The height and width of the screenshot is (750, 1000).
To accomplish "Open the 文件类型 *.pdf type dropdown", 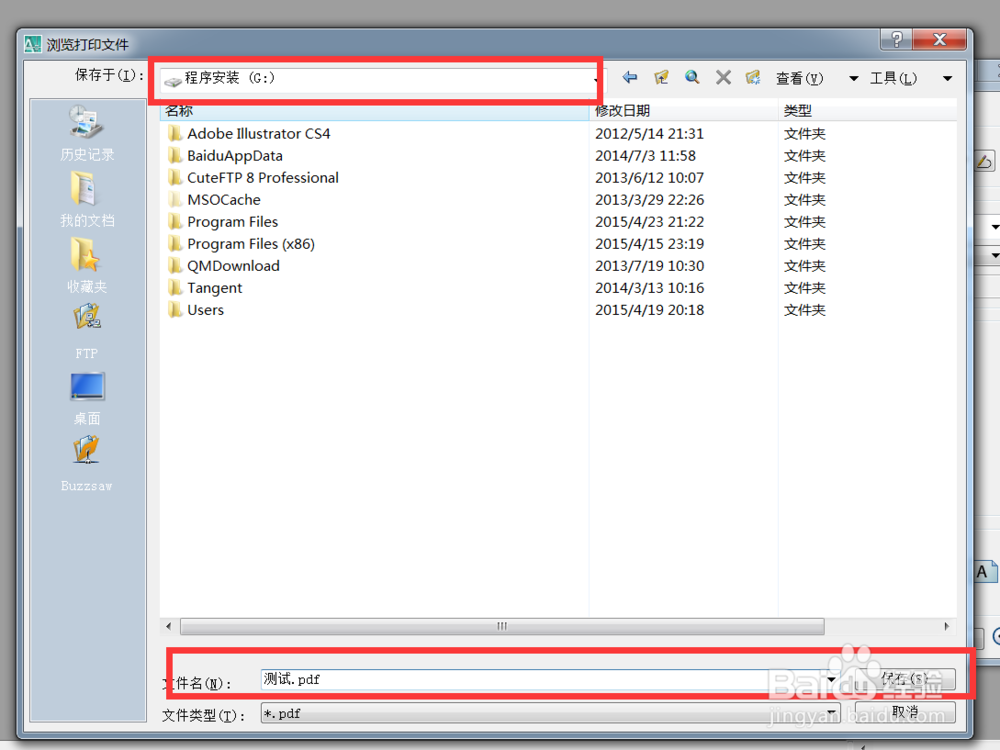I will tap(550, 713).
